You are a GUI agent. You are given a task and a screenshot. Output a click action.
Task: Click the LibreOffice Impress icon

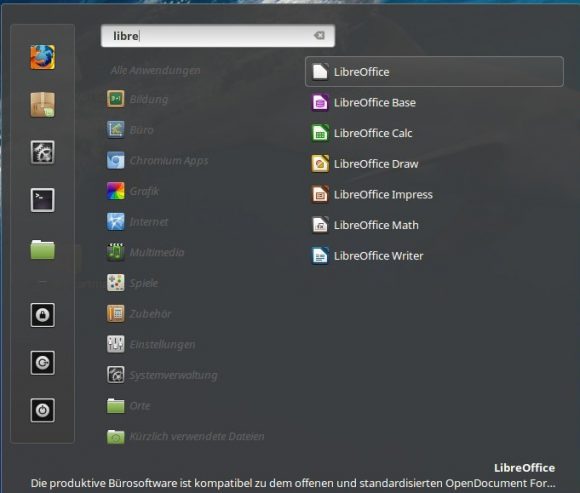pyautogui.click(x=320, y=195)
